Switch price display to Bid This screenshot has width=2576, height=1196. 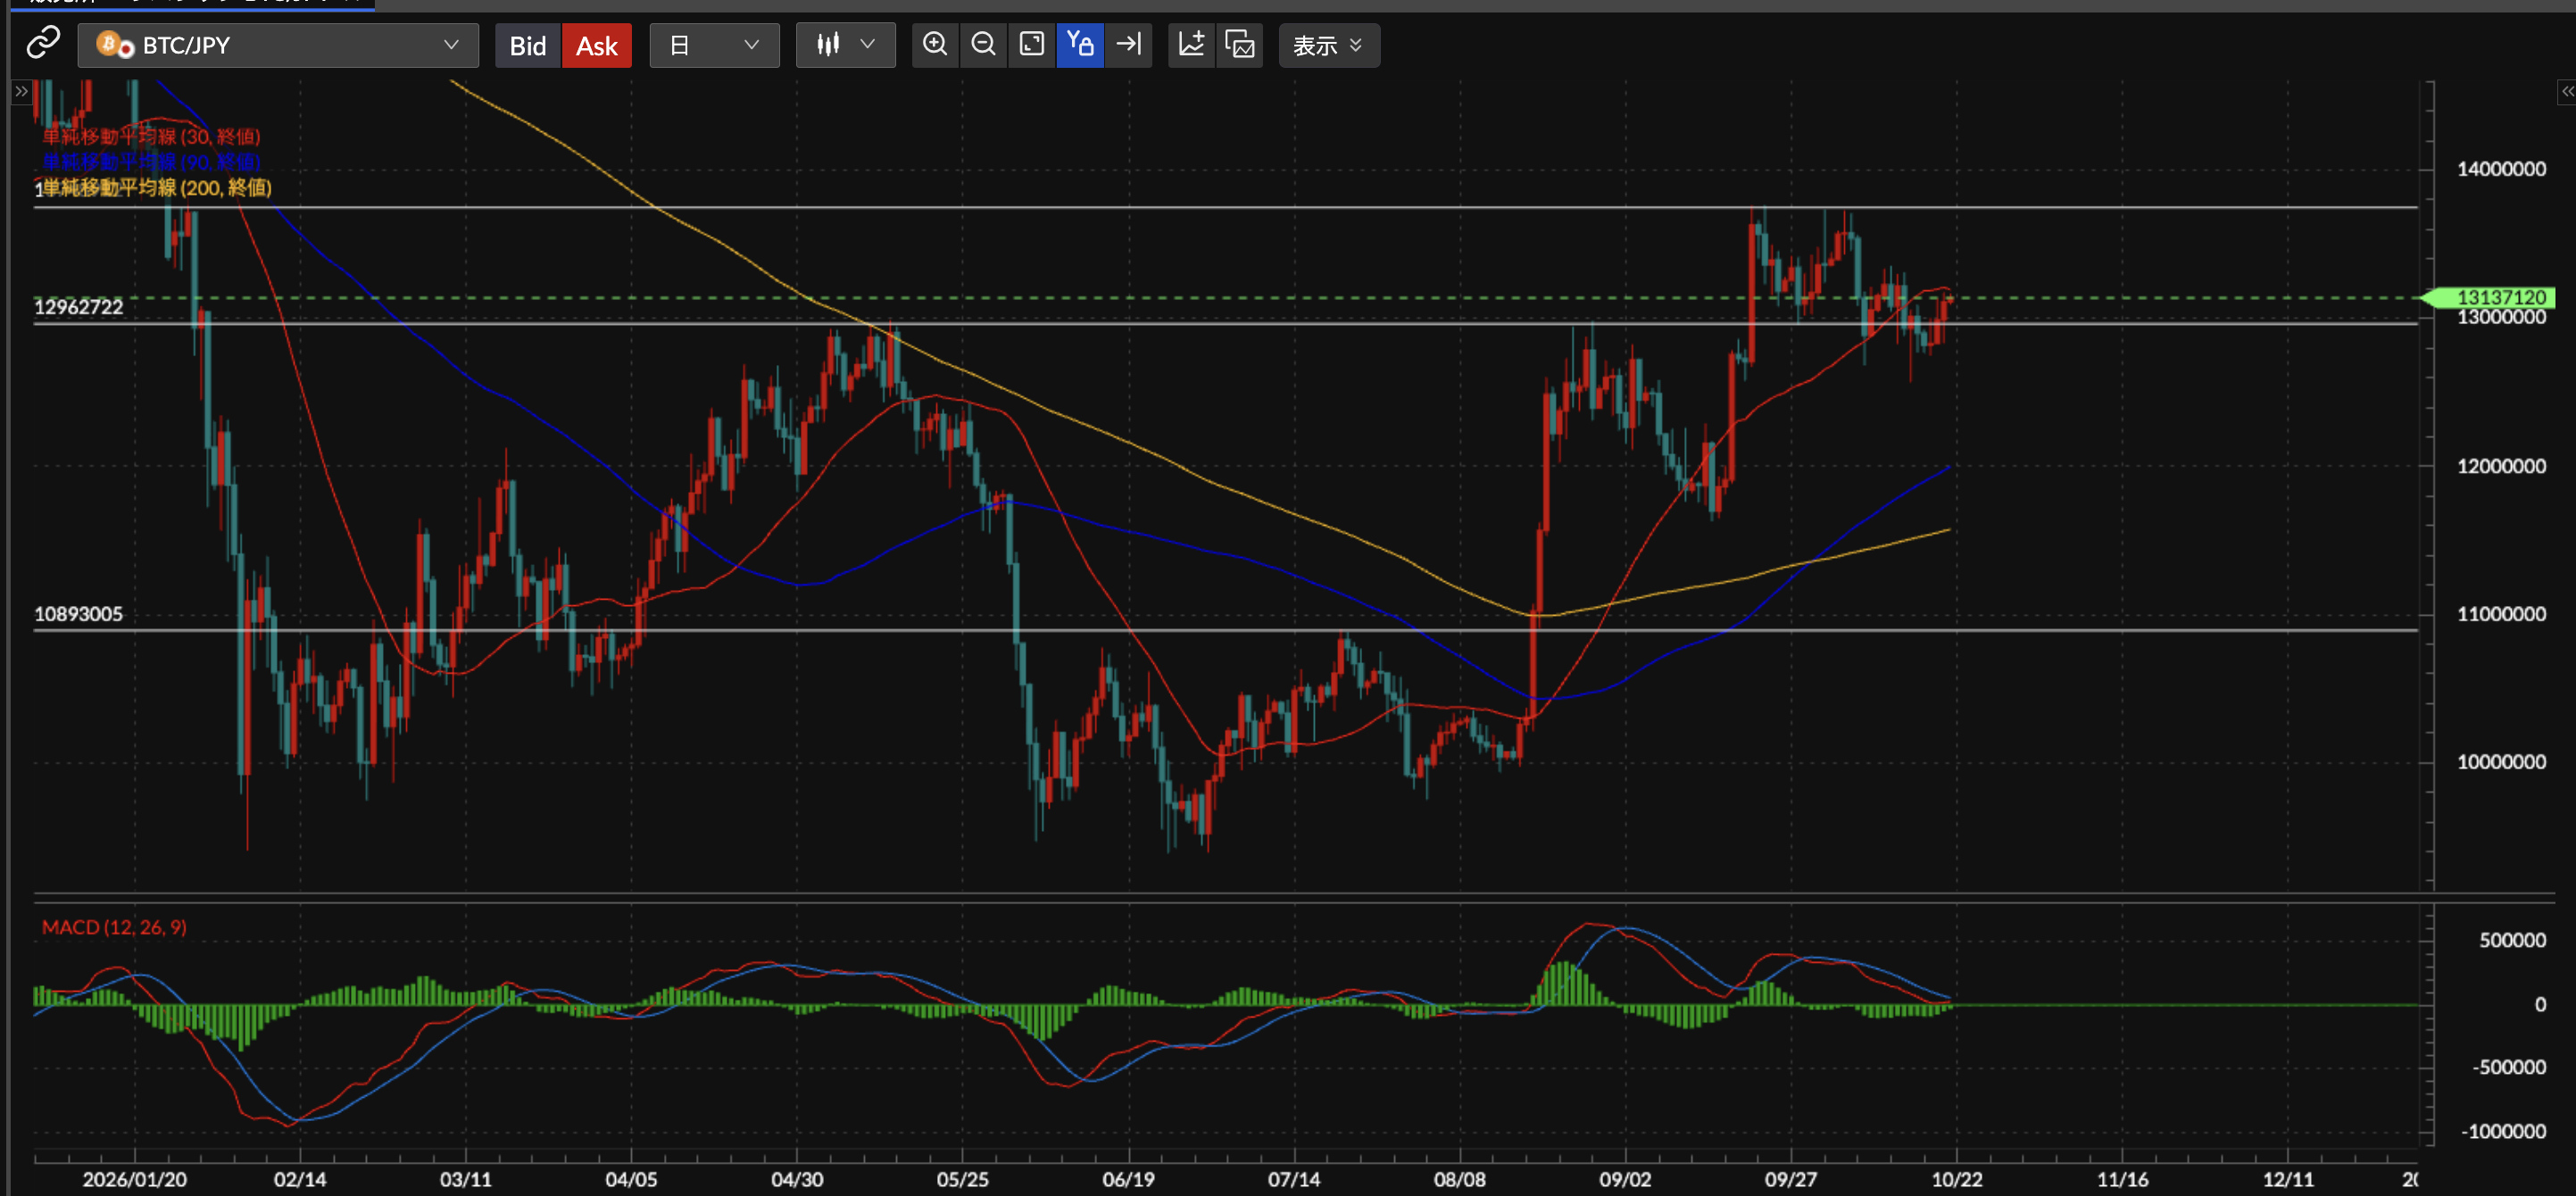coord(528,45)
